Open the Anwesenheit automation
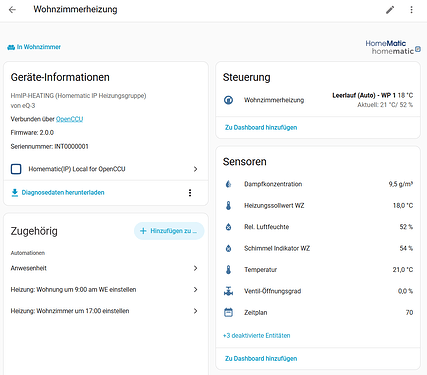427x375 pixels. pyautogui.click(x=106, y=268)
